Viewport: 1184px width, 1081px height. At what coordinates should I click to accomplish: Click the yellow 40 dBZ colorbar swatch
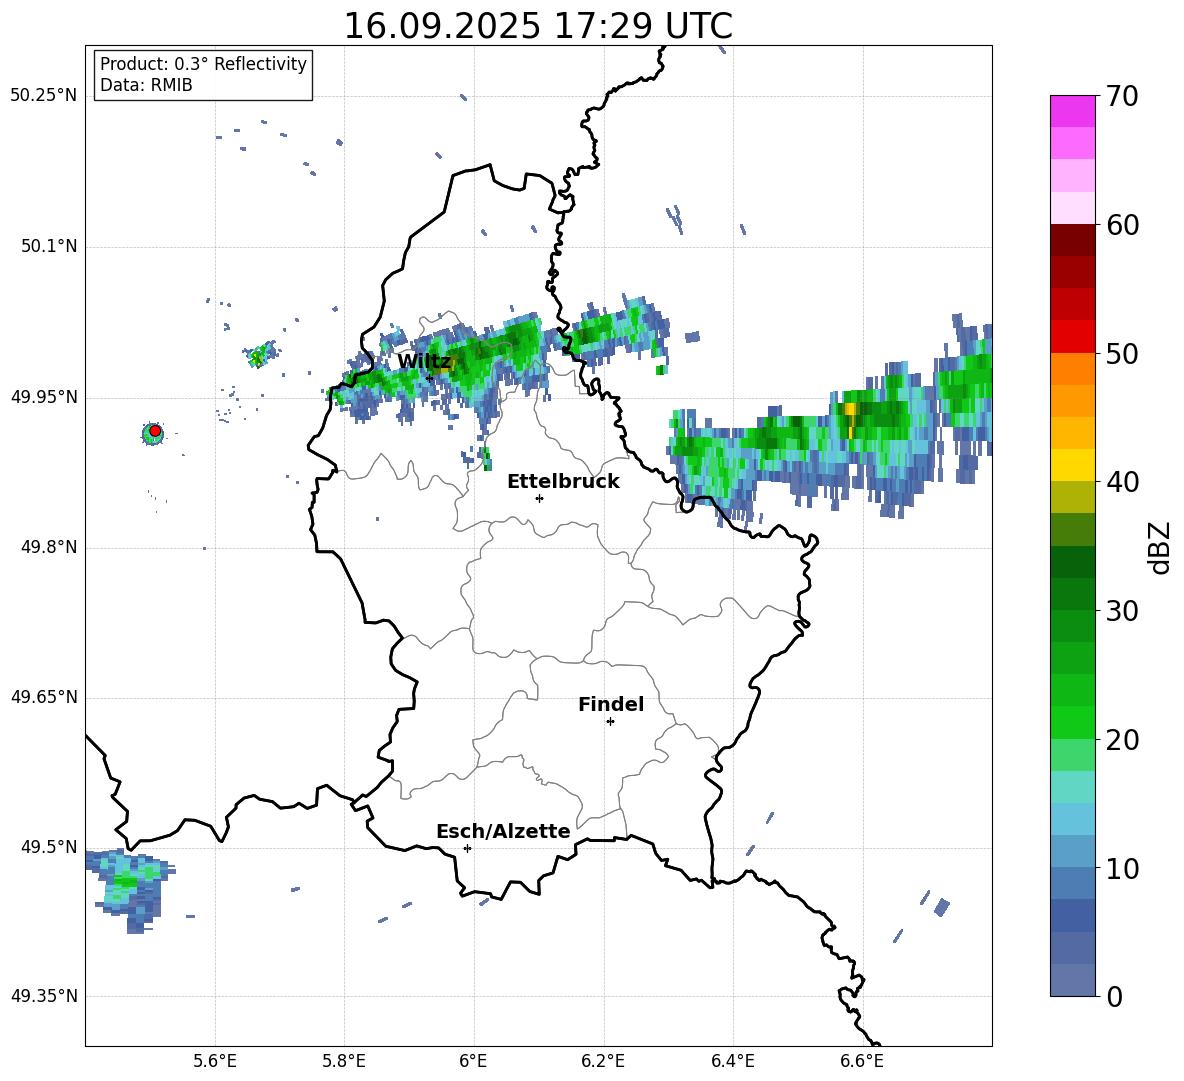(x=1072, y=466)
